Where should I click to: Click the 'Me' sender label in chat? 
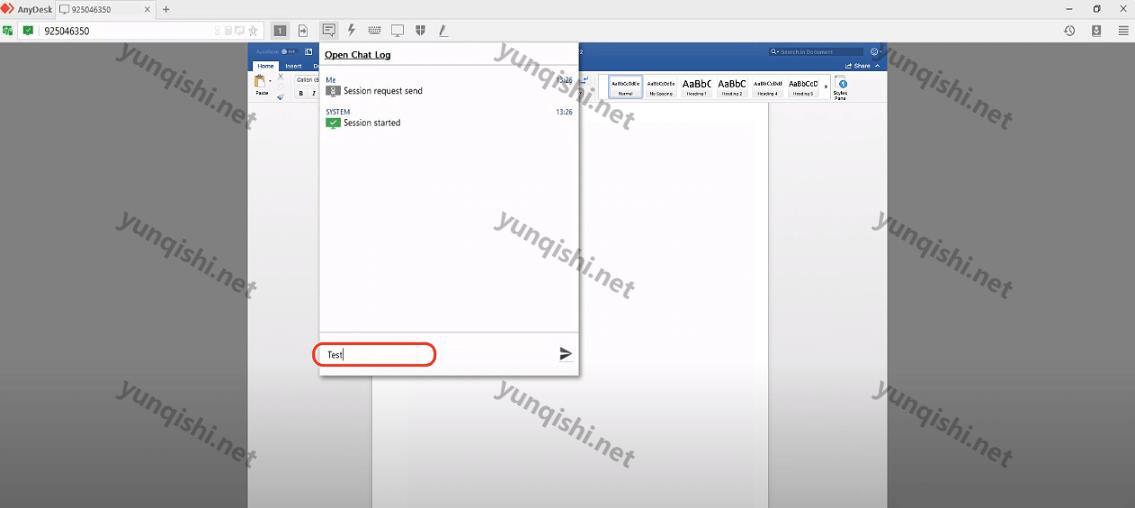pyautogui.click(x=331, y=80)
